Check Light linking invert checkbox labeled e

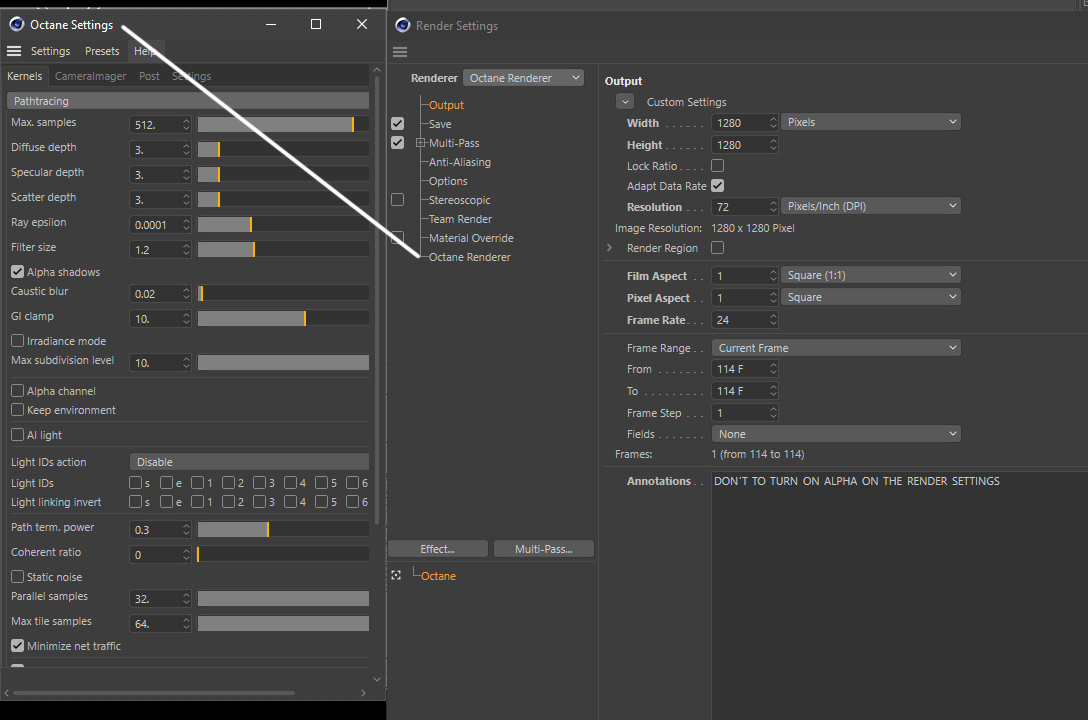[x=167, y=502]
